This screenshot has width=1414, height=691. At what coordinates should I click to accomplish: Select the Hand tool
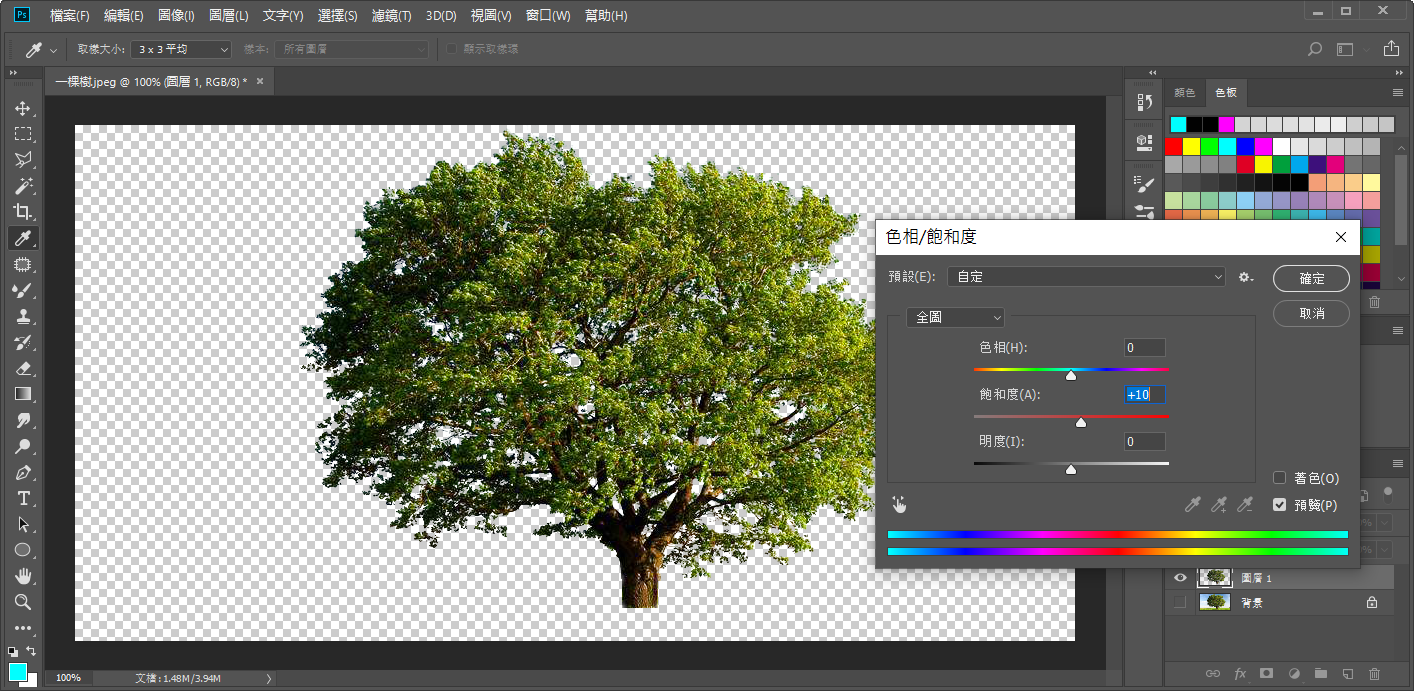click(22, 576)
